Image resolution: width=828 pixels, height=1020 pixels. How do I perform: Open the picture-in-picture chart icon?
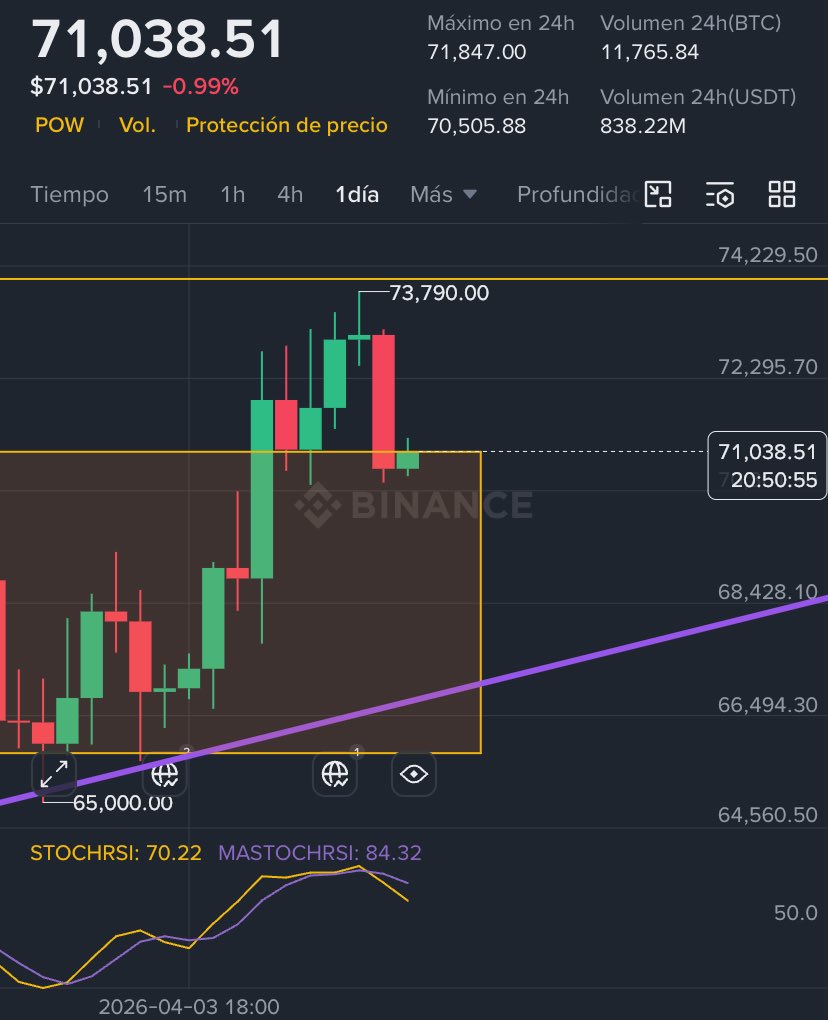click(x=658, y=194)
